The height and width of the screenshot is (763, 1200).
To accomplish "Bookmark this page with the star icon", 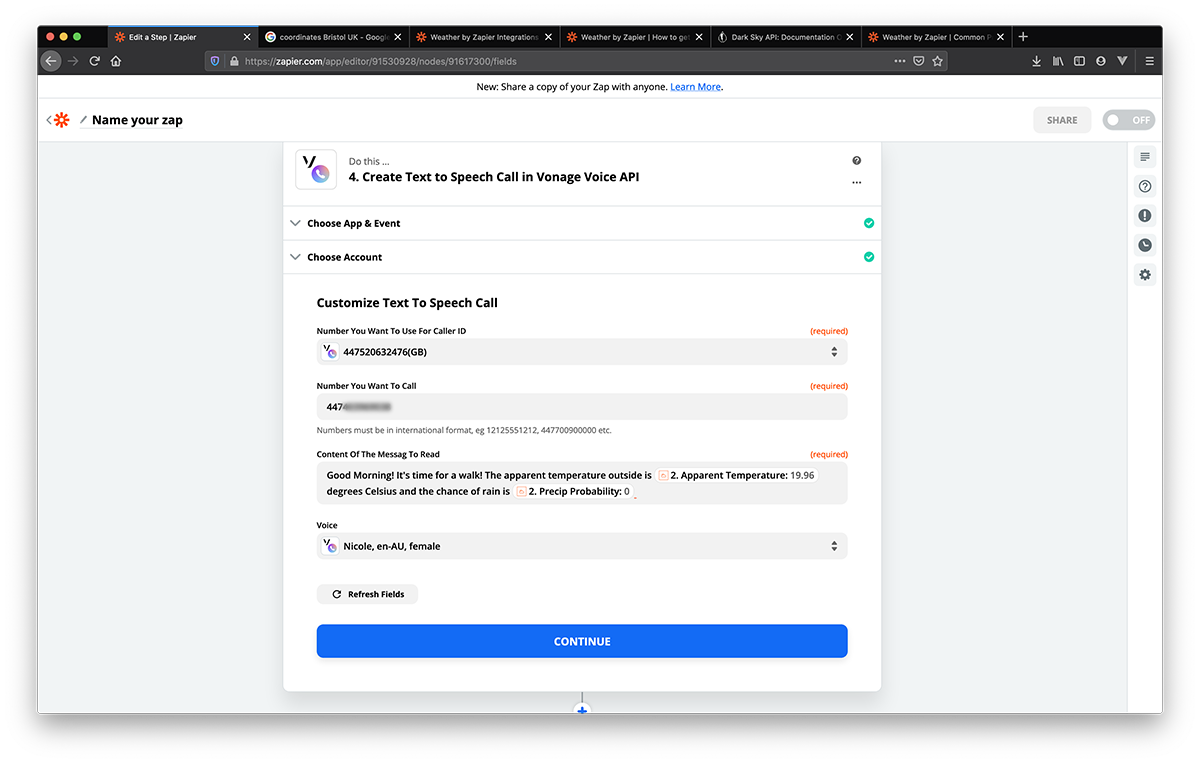I will coord(938,61).
